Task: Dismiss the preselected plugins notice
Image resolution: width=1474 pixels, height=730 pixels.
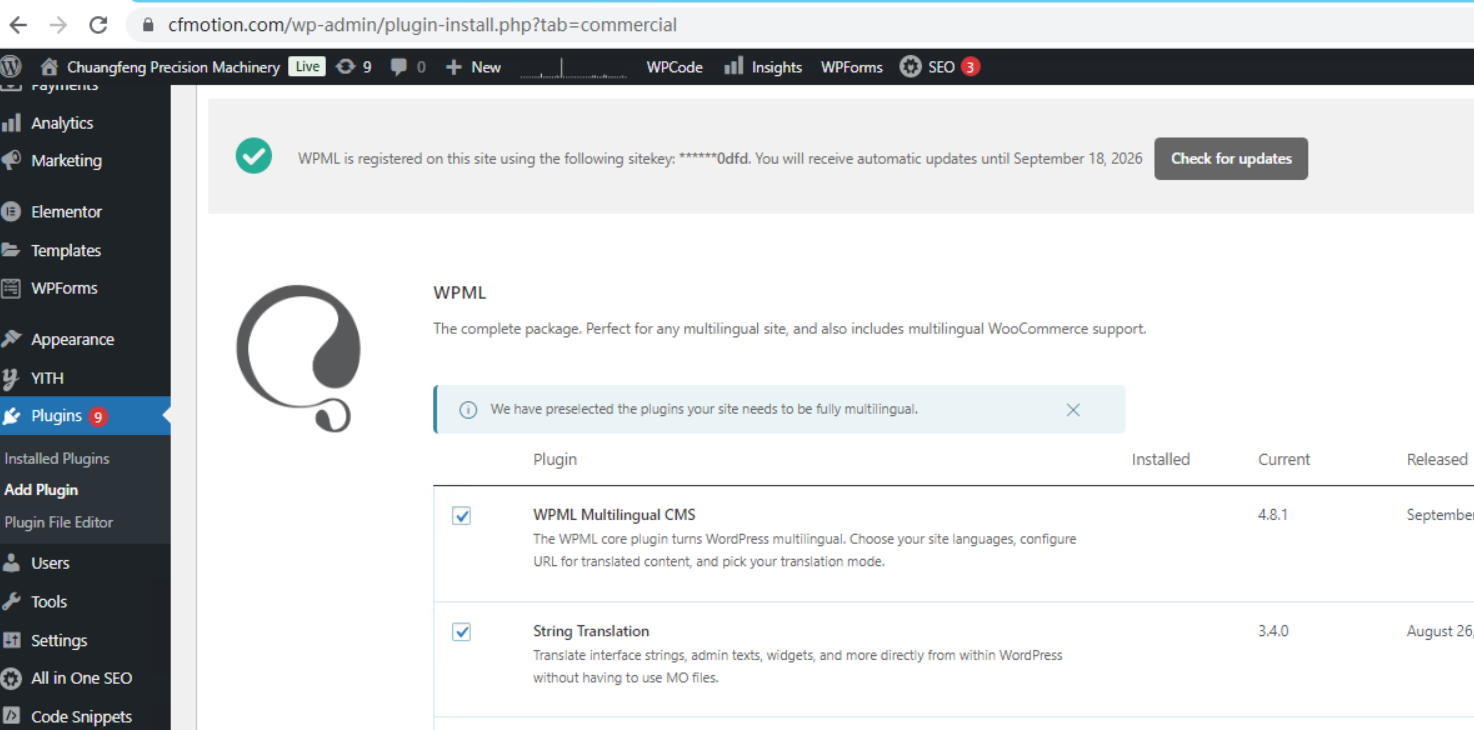Action: pyautogui.click(x=1073, y=410)
